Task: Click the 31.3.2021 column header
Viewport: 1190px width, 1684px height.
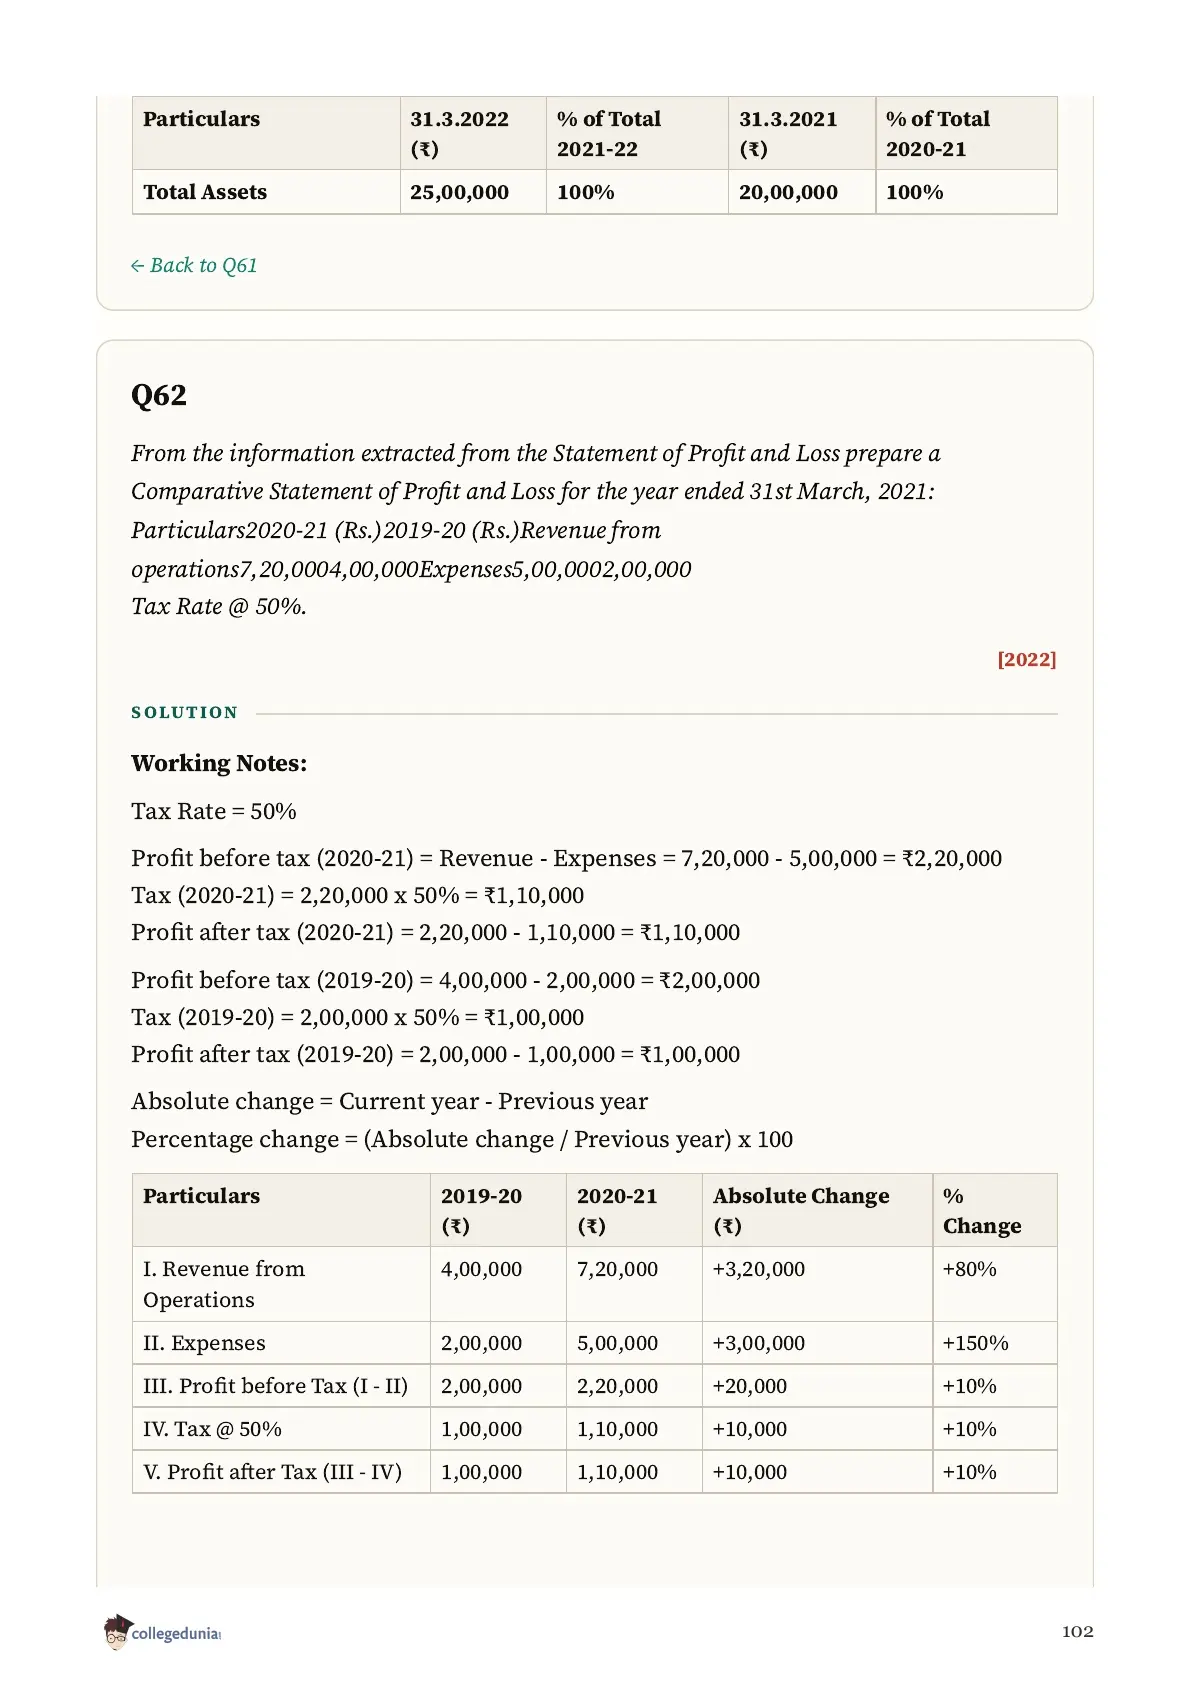Action: click(787, 133)
